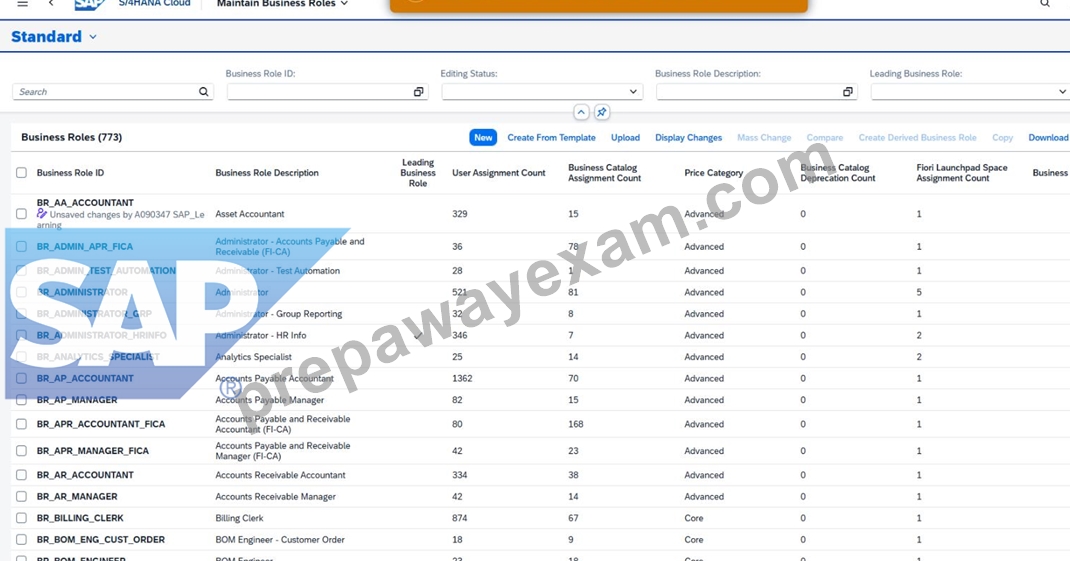1070x561 pixels.
Task: Collapse the filter header with up arrow
Action: 581,112
